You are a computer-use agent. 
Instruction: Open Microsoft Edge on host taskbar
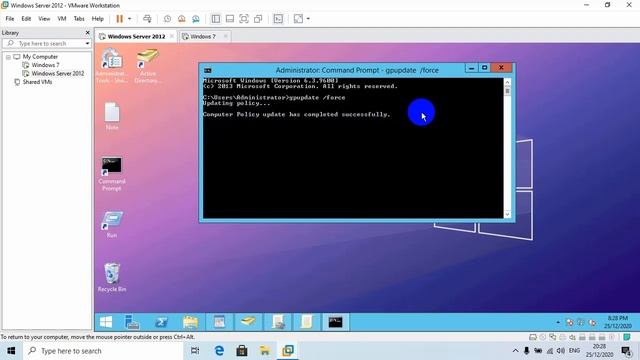[219, 351]
